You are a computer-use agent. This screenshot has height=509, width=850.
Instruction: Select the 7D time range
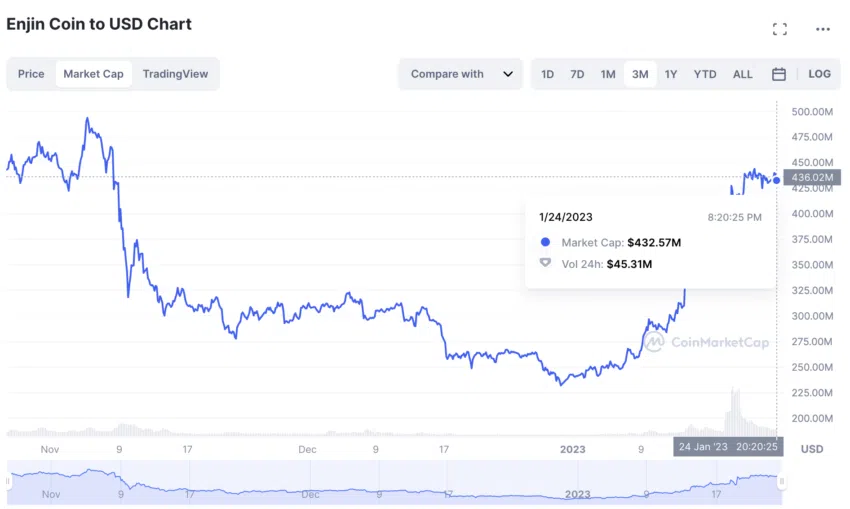577,74
